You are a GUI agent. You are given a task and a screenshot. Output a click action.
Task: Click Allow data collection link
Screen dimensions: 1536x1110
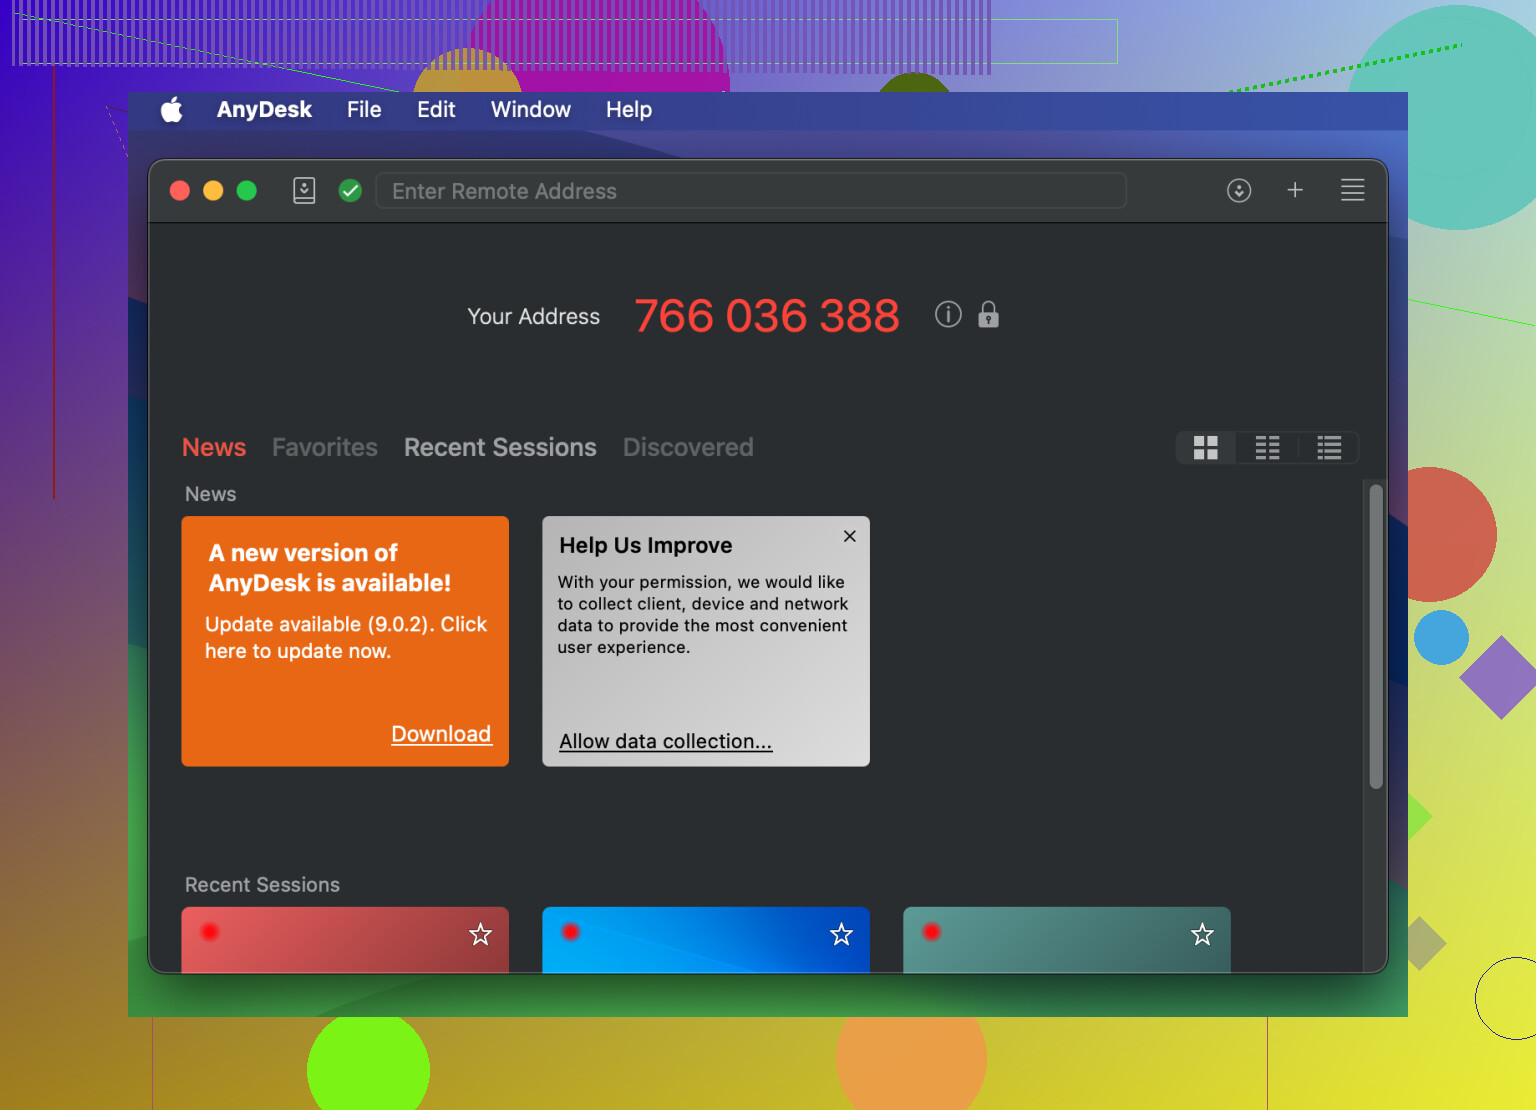[666, 741]
